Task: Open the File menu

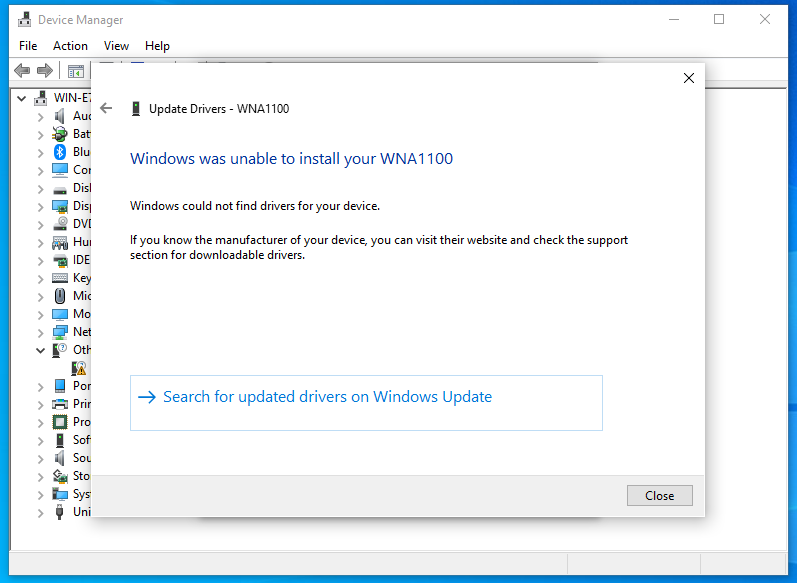Action: 28,46
